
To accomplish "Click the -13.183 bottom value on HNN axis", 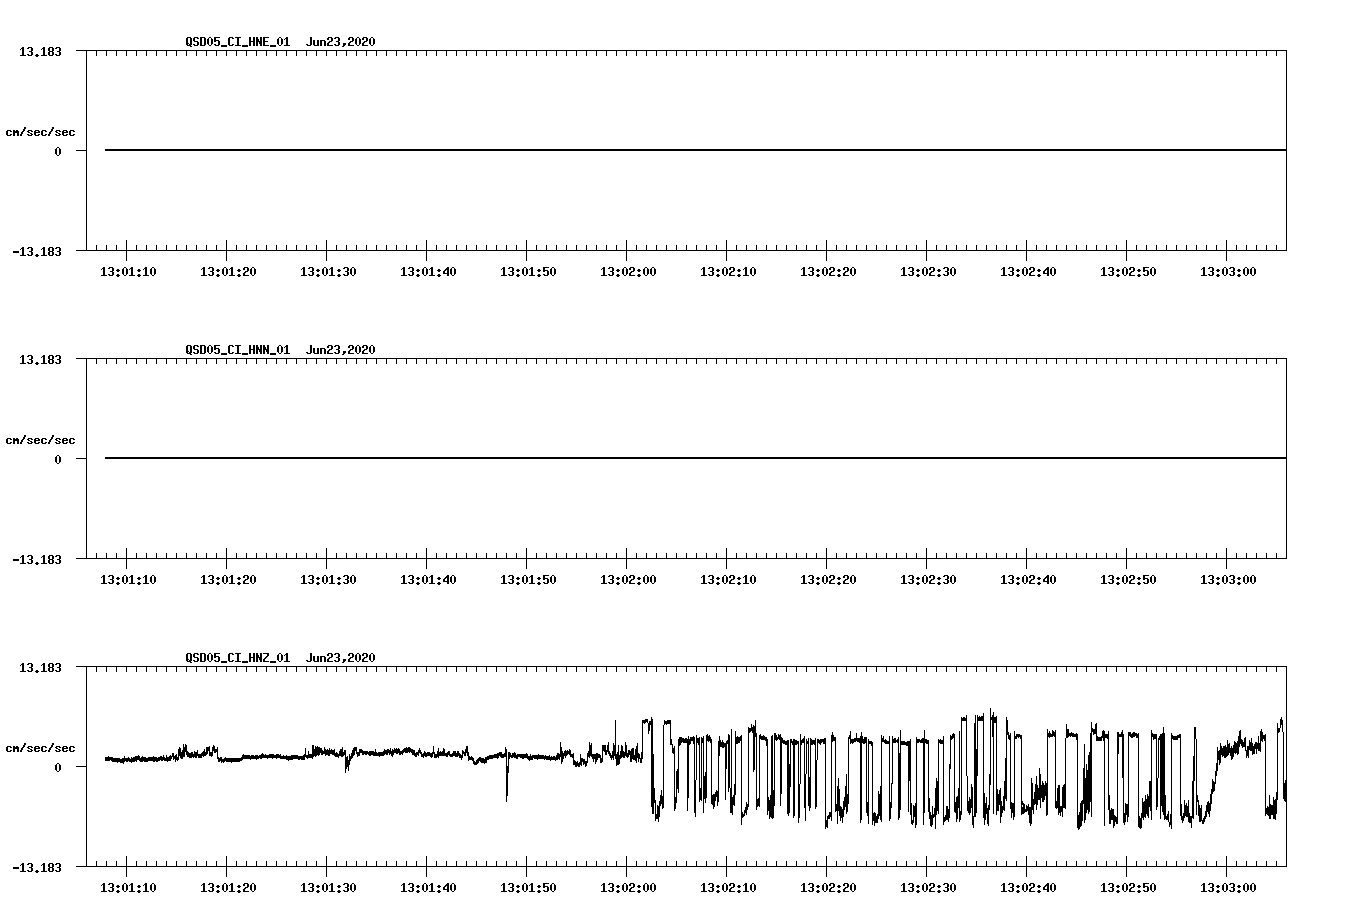I will tap(37, 559).
